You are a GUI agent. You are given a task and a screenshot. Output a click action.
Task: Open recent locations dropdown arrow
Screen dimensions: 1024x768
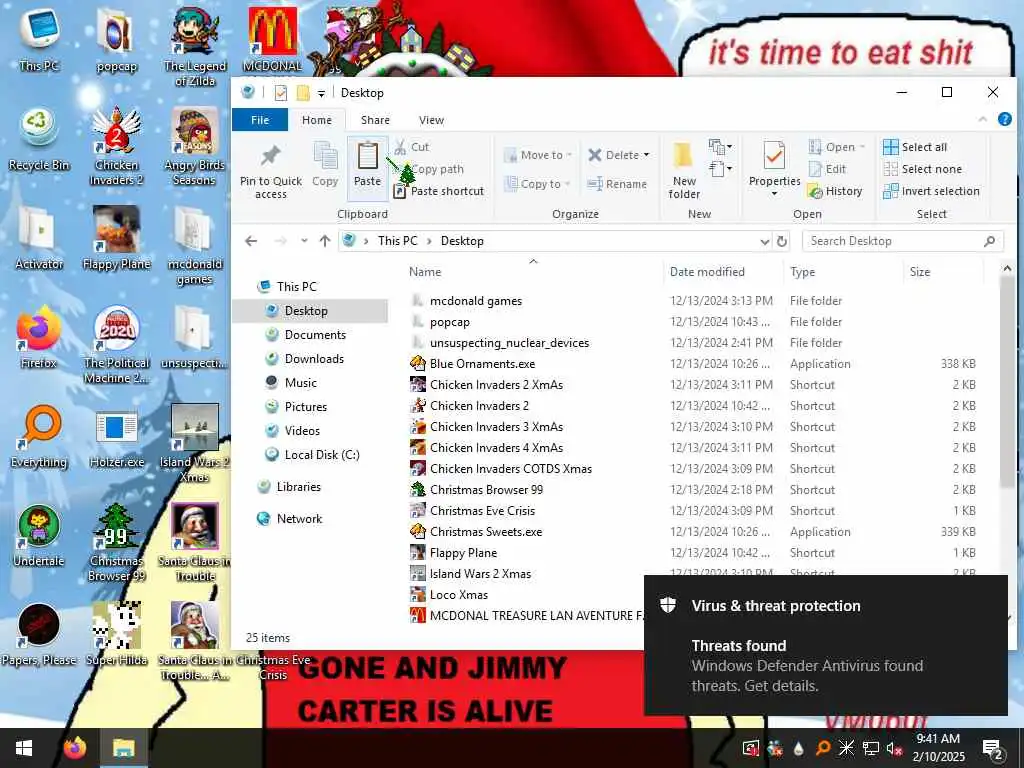pos(304,241)
